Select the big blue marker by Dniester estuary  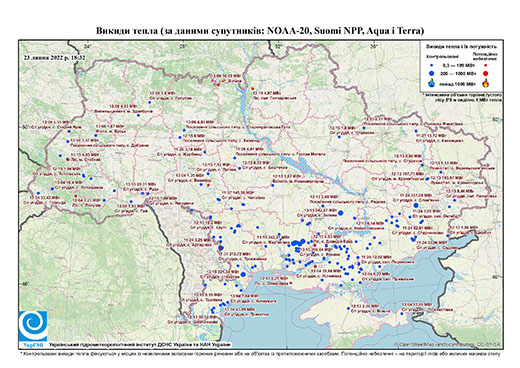pos(243,274)
